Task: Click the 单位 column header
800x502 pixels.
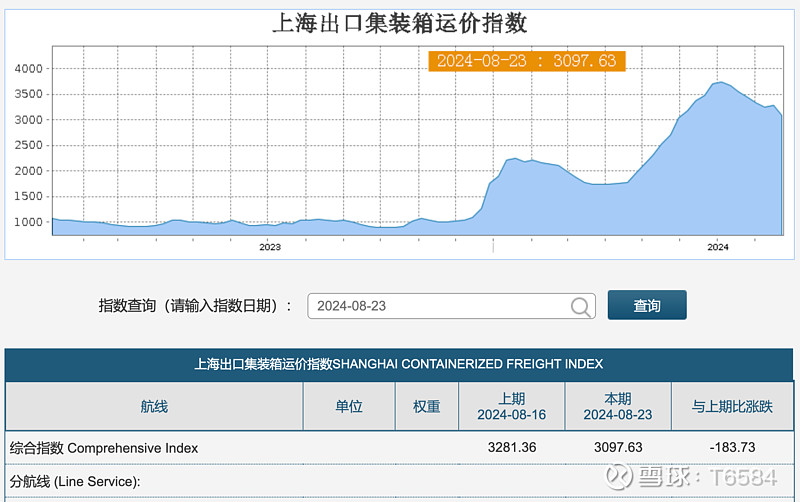Action: click(349, 407)
